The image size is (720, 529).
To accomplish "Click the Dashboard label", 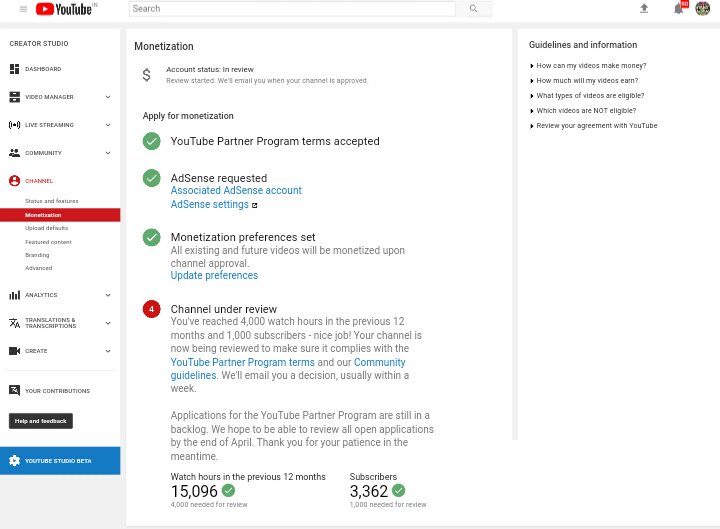I will [x=43, y=69].
